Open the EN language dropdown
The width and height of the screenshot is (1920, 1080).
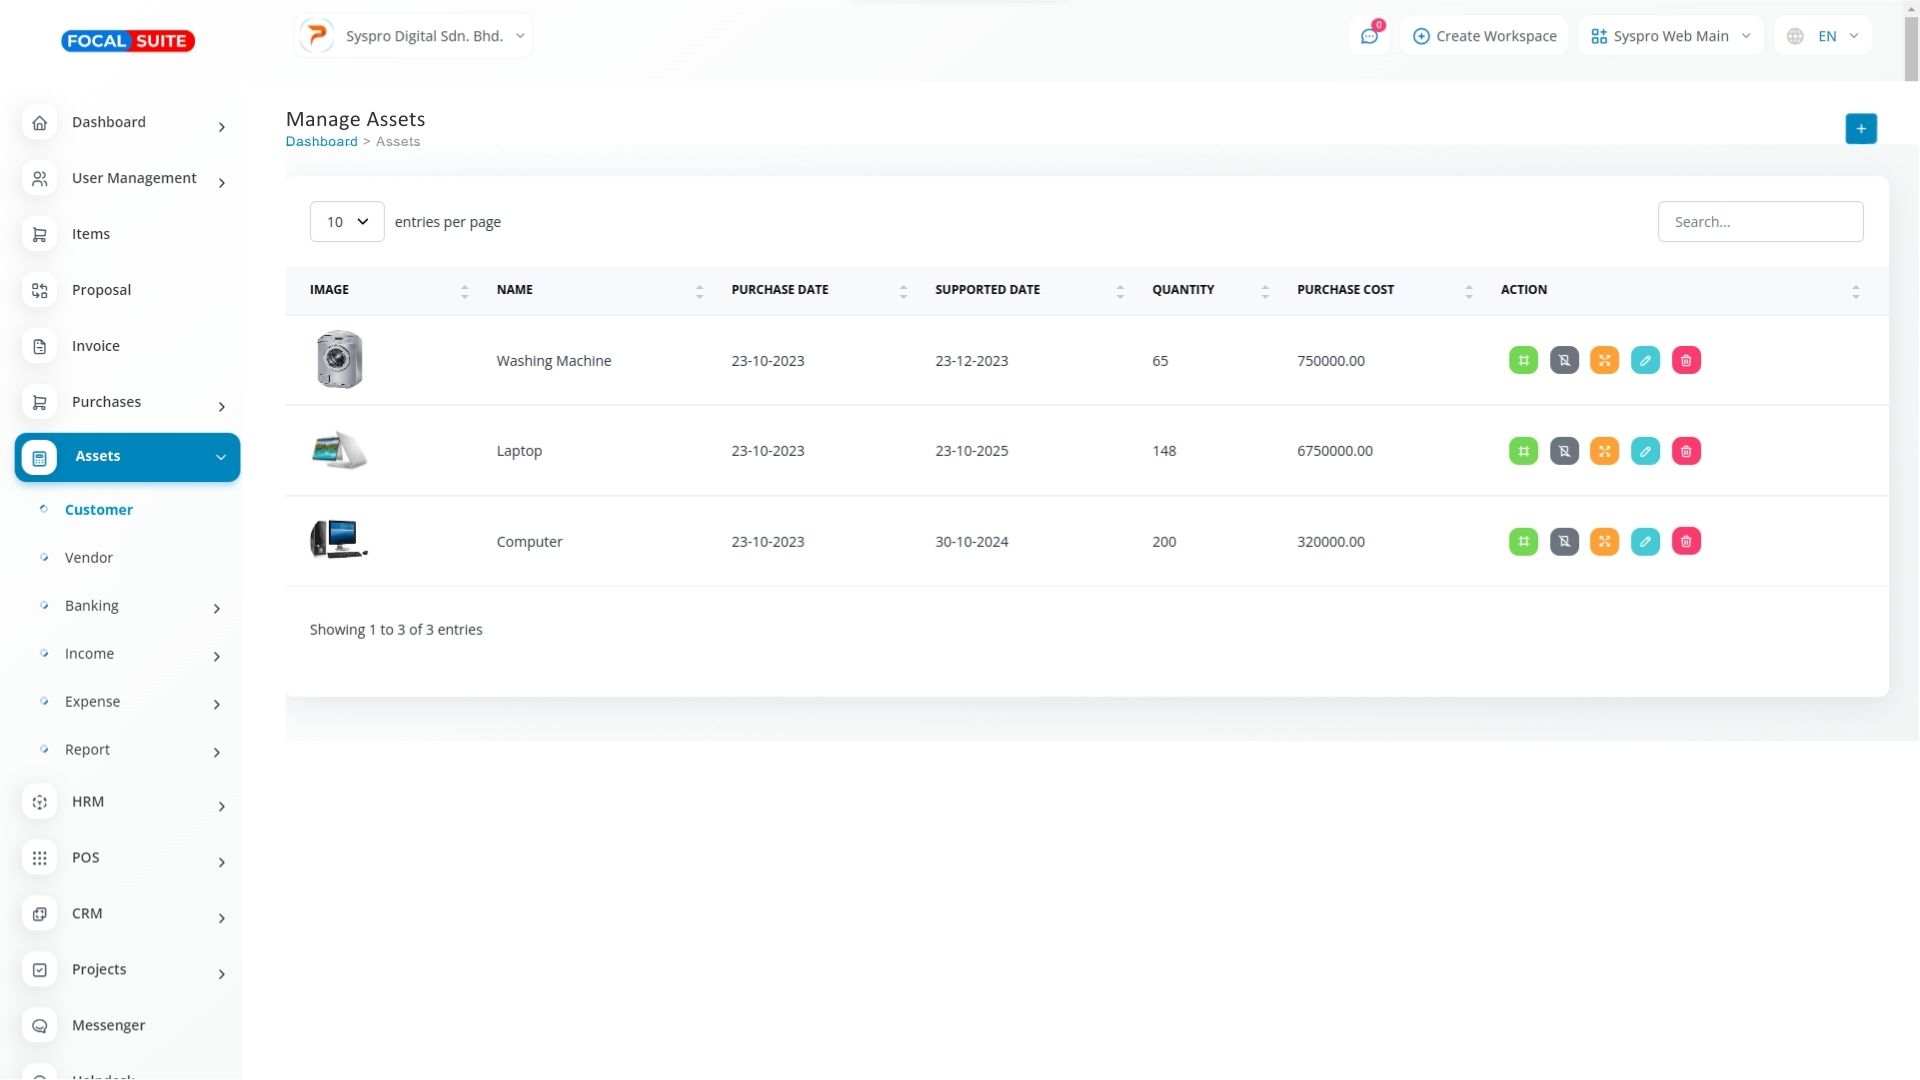(x=1823, y=36)
